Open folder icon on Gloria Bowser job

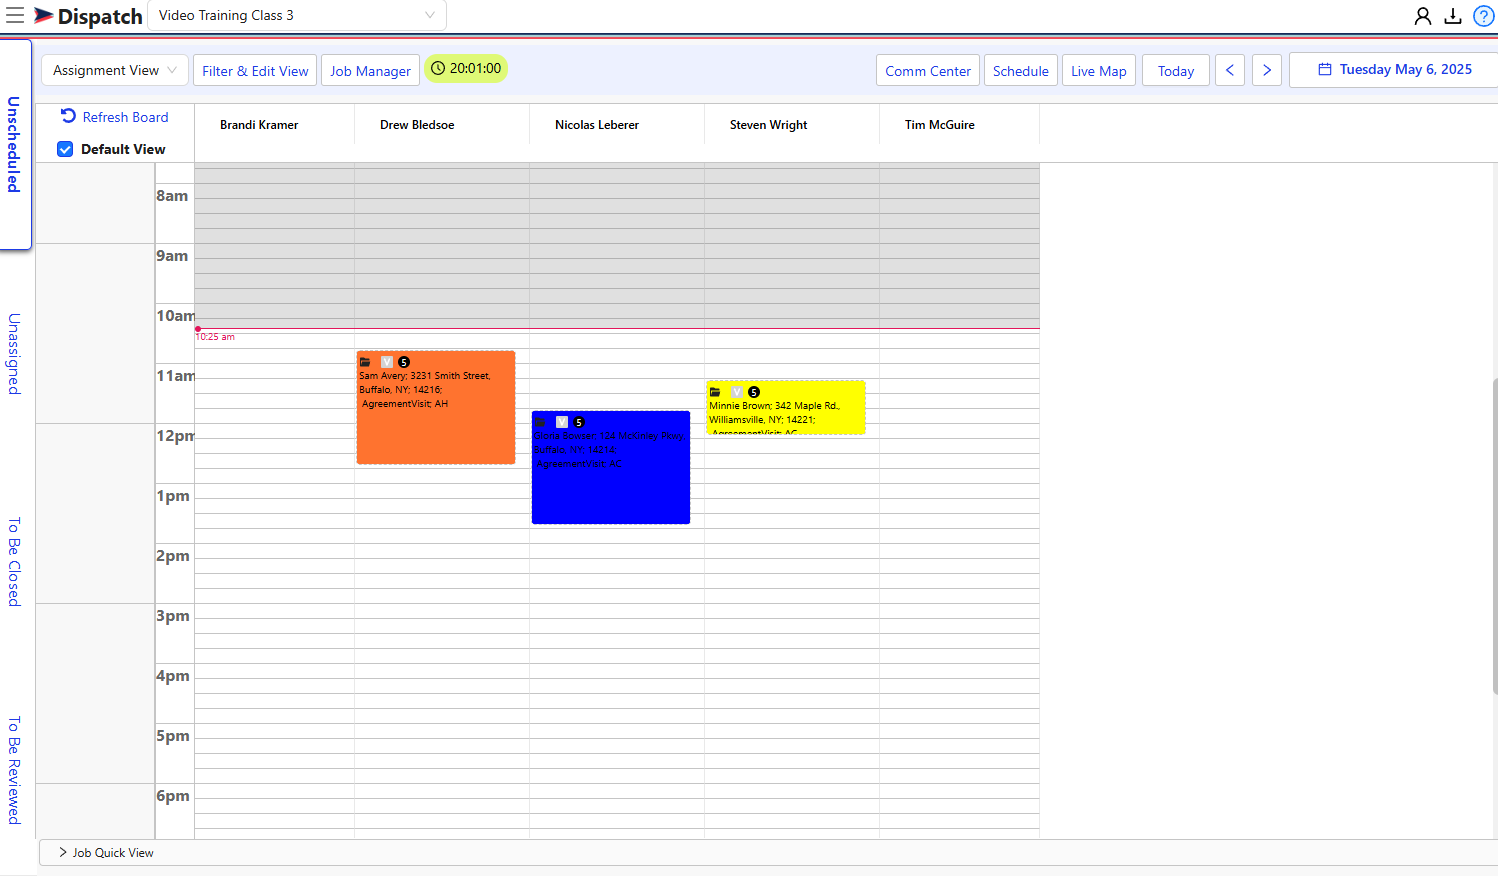[541, 422]
